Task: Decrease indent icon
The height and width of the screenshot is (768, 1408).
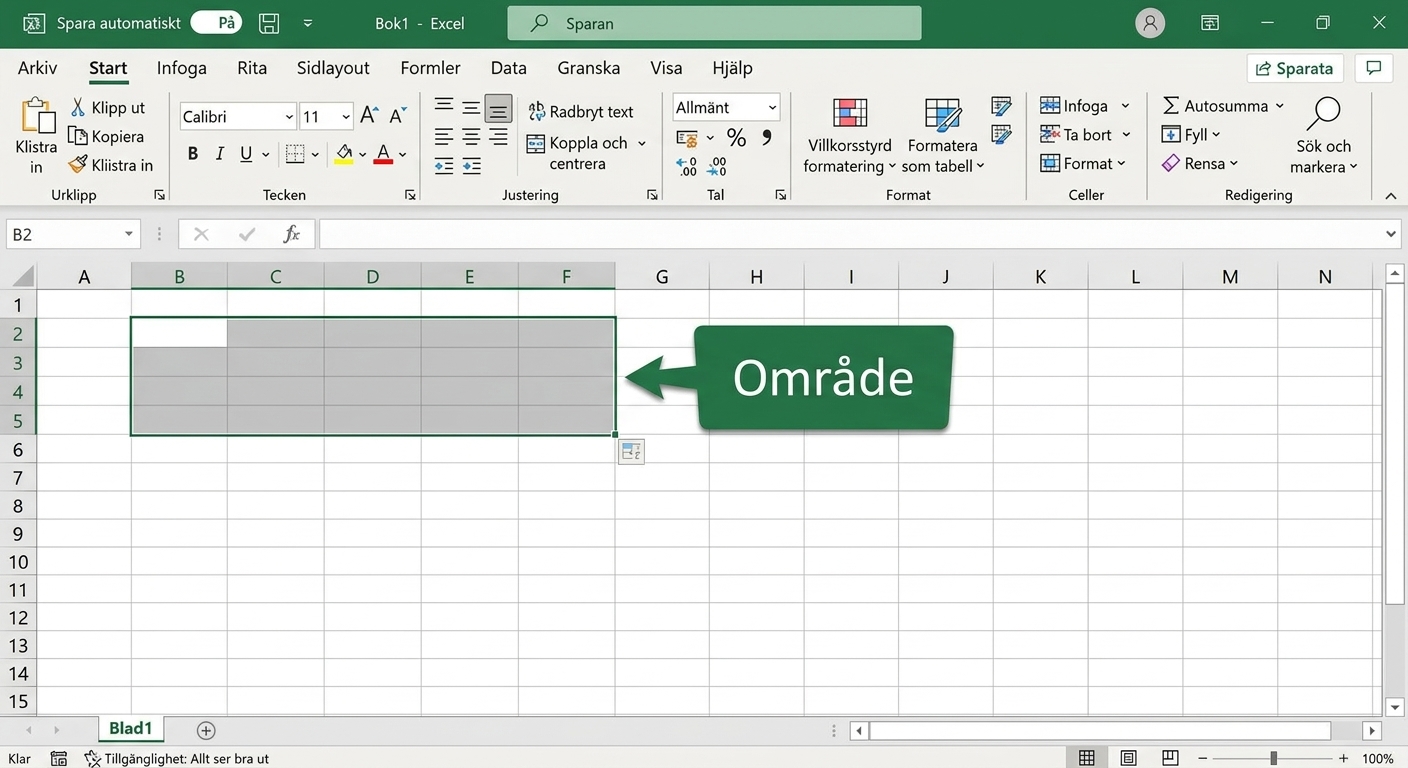Action: [x=444, y=166]
